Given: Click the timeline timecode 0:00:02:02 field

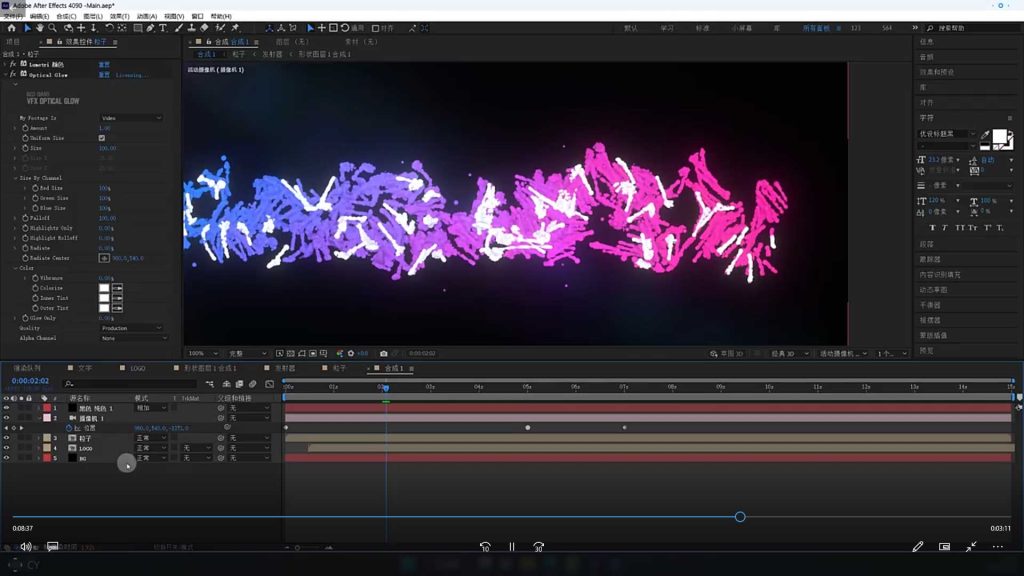Looking at the screenshot, I should pos(31,381).
